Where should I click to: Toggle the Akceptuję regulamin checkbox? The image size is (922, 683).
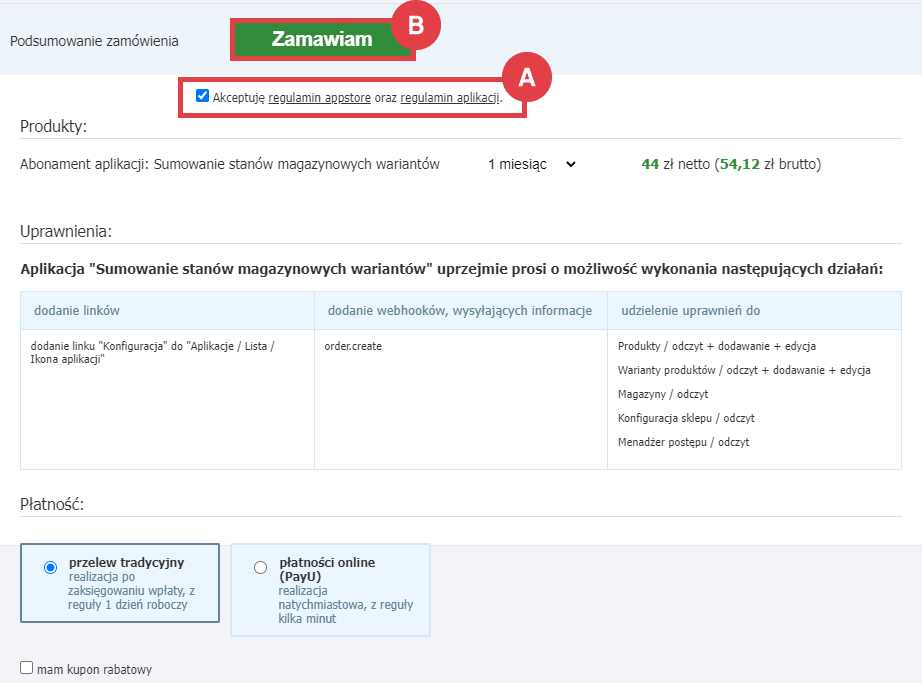pyautogui.click(x=203, y=96)
